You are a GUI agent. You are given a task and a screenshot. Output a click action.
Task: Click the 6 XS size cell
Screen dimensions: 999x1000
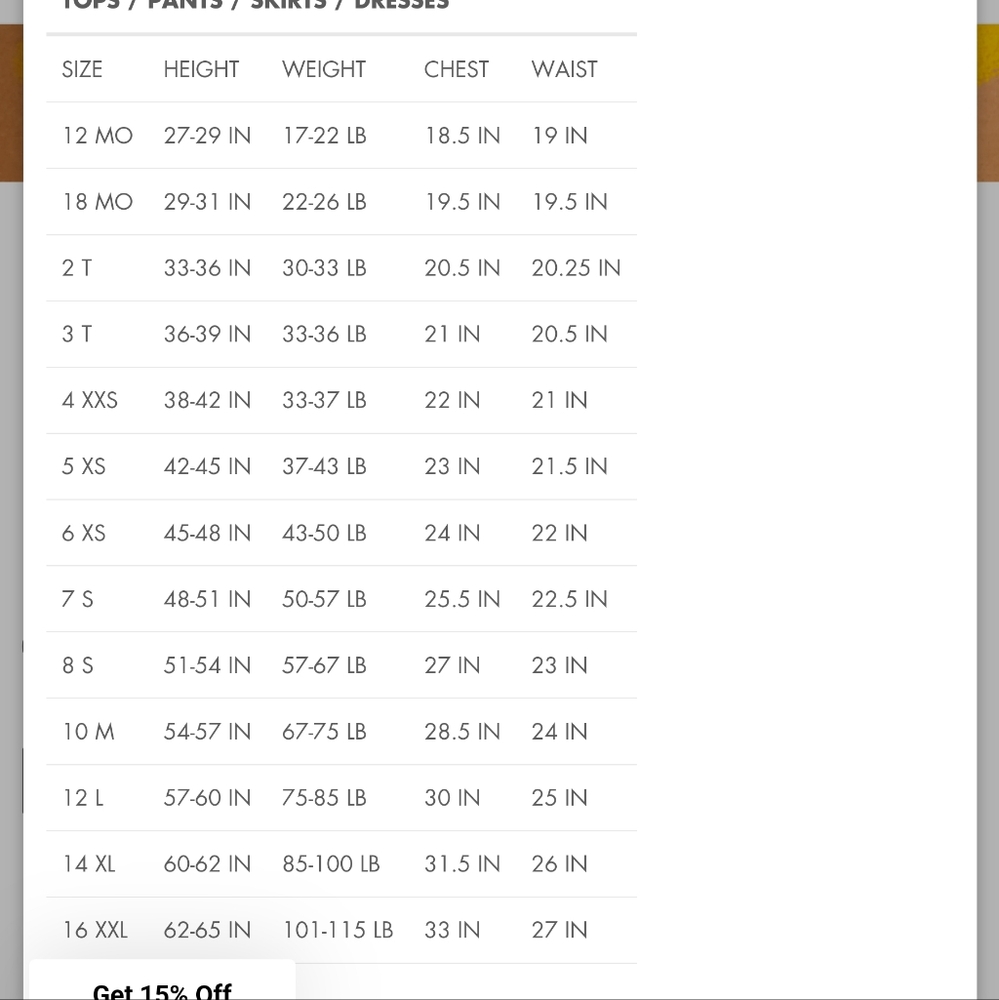click(84, 533)
